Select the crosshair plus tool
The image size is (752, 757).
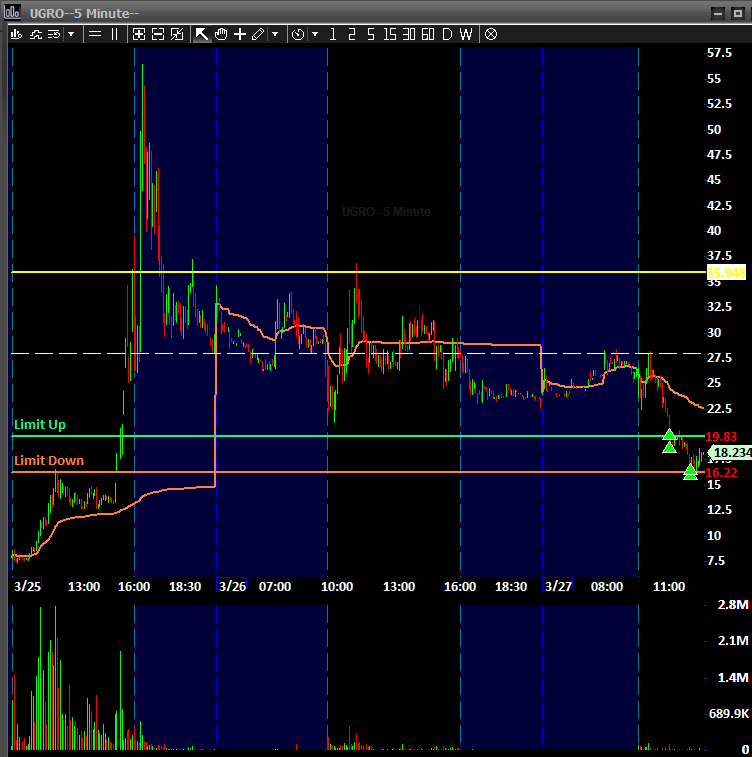pos(240,34)
